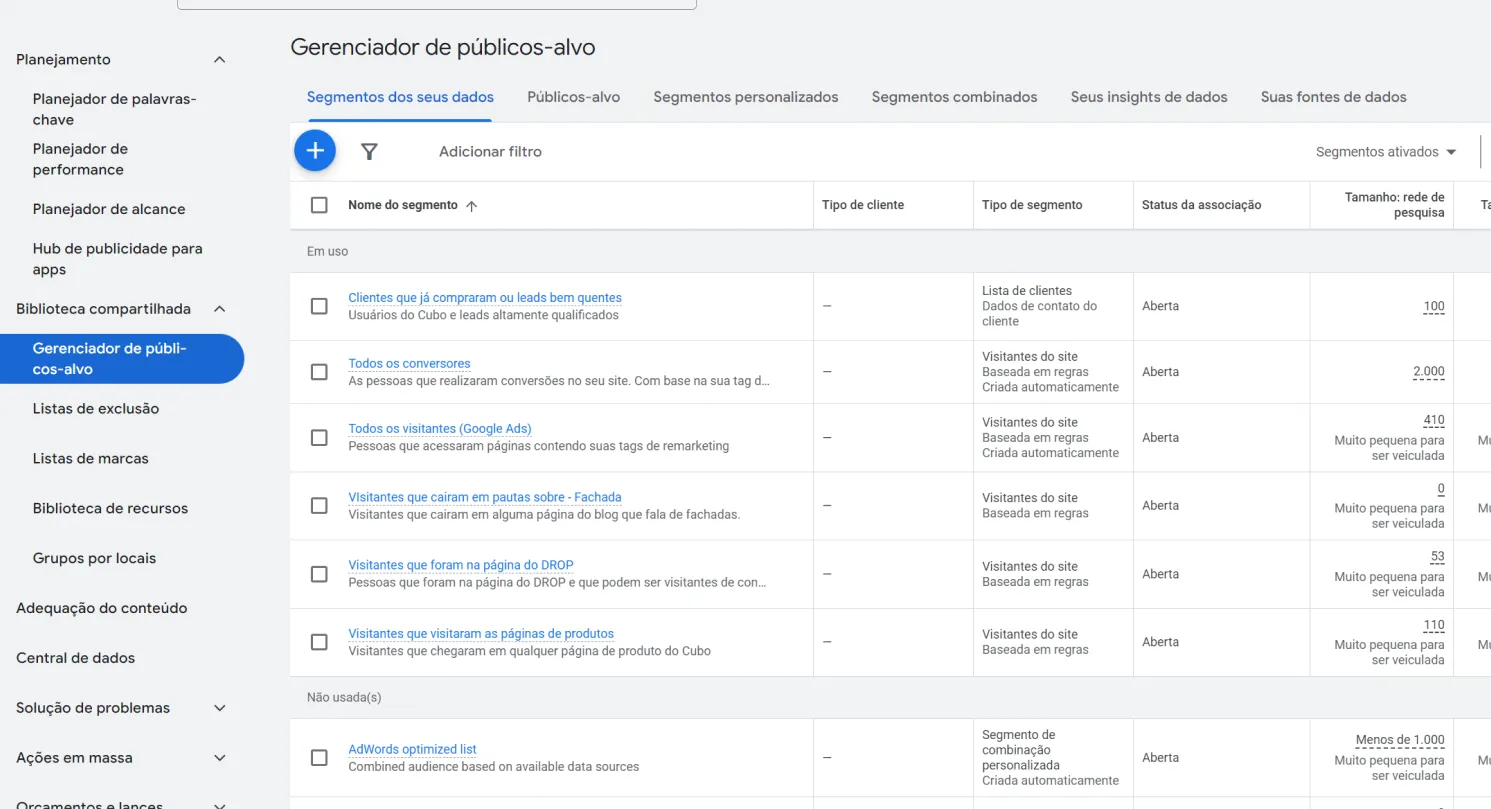Open Planejador de palavras-chave in sidebar
The image size is (1491, 809).
114,109
